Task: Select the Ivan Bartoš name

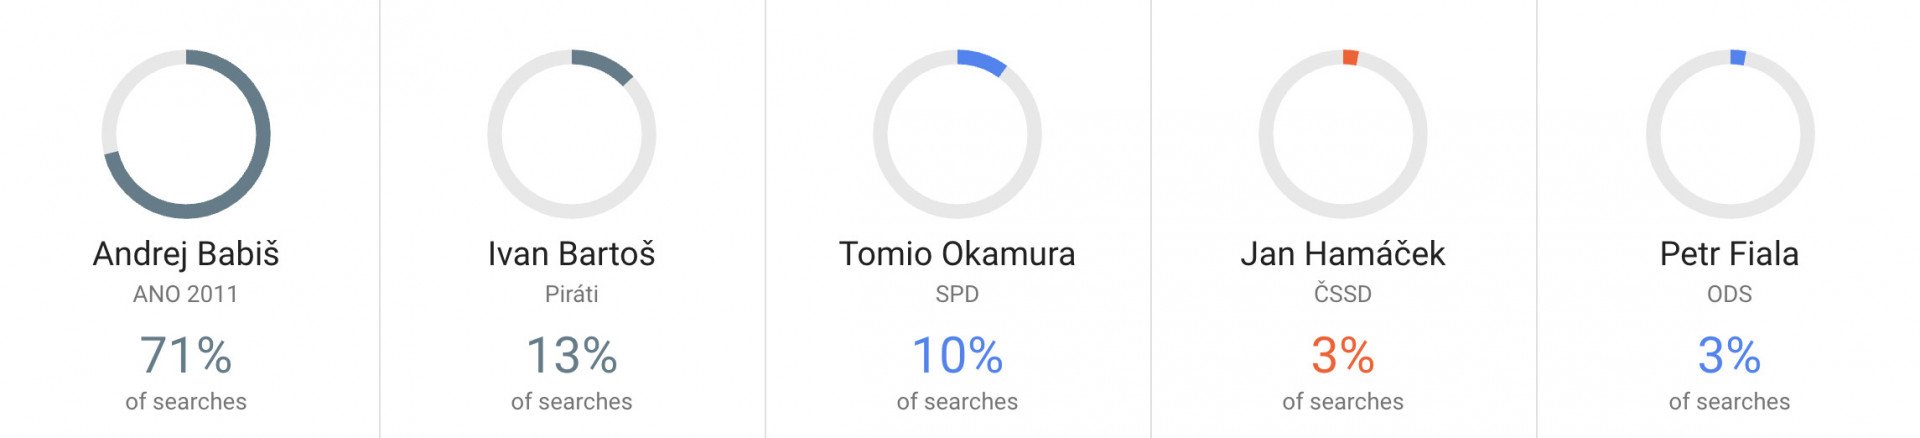Action: click(572, 254)
